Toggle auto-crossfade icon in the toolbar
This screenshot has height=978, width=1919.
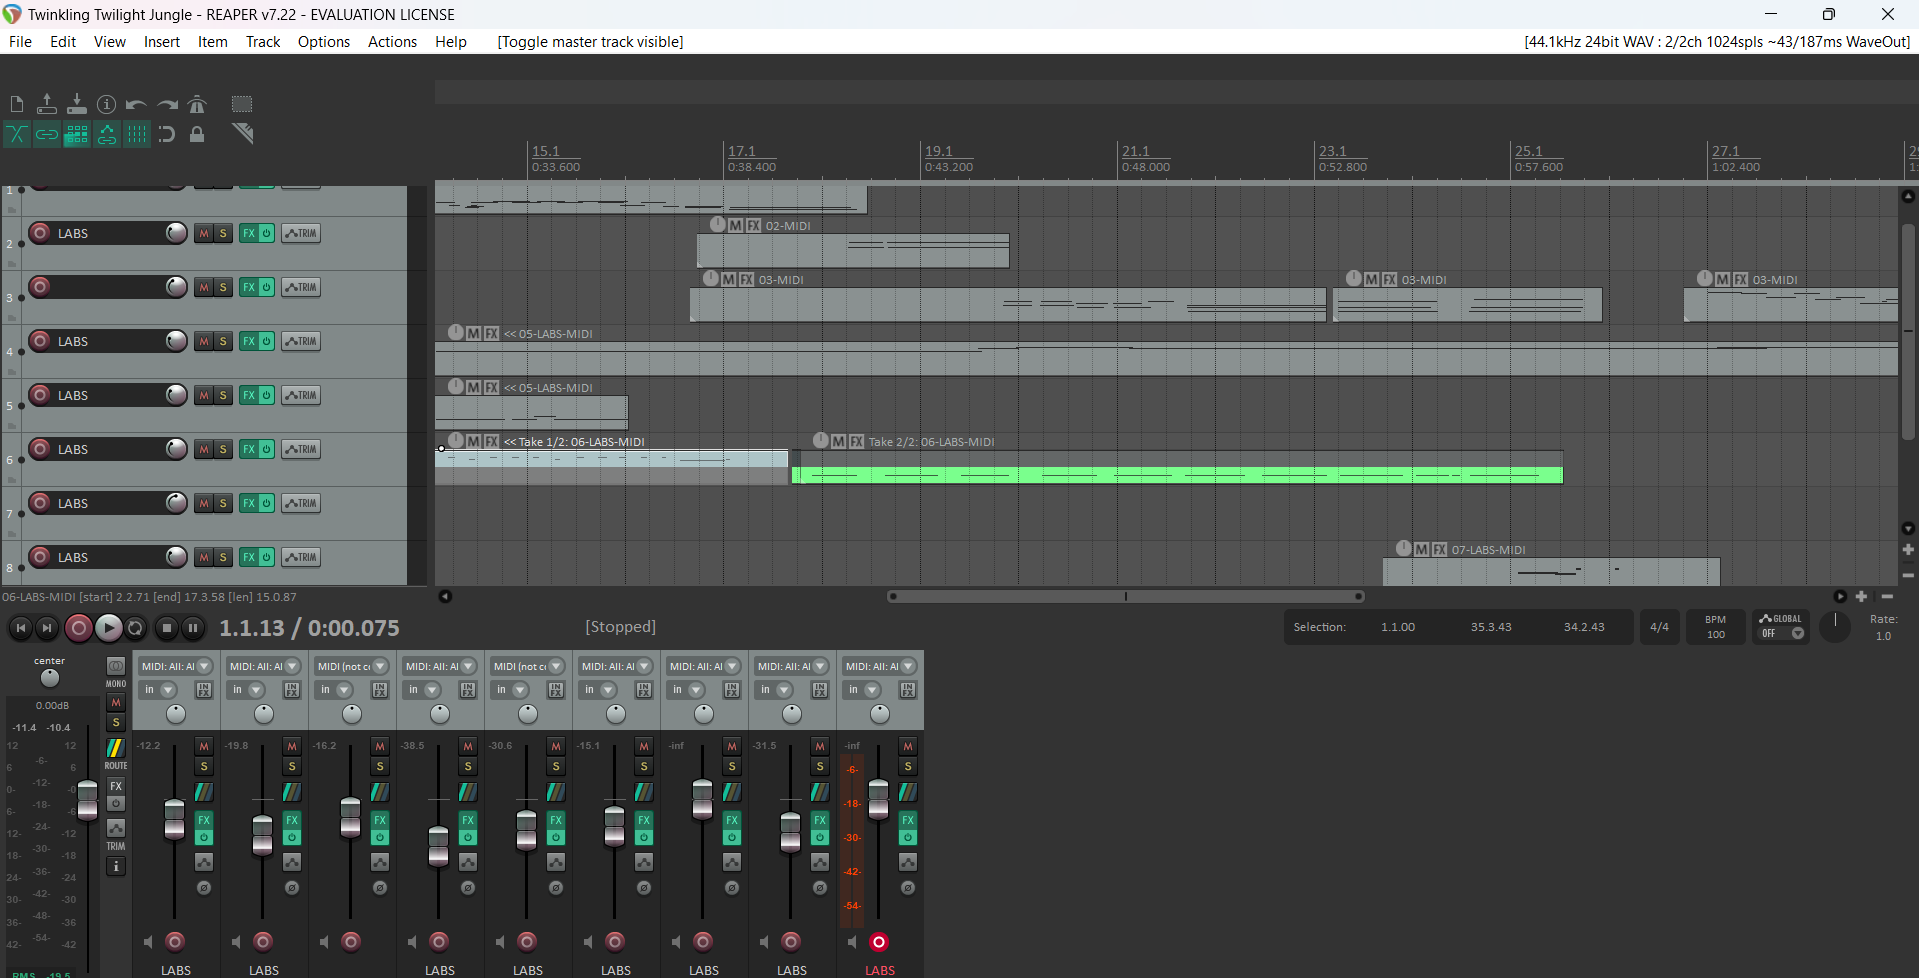point(17,134)
